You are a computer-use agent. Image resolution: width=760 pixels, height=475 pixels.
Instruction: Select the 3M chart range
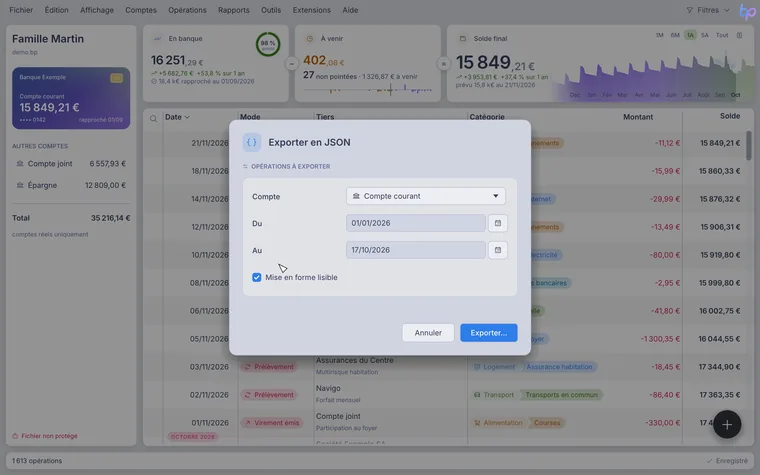[659, 35]
